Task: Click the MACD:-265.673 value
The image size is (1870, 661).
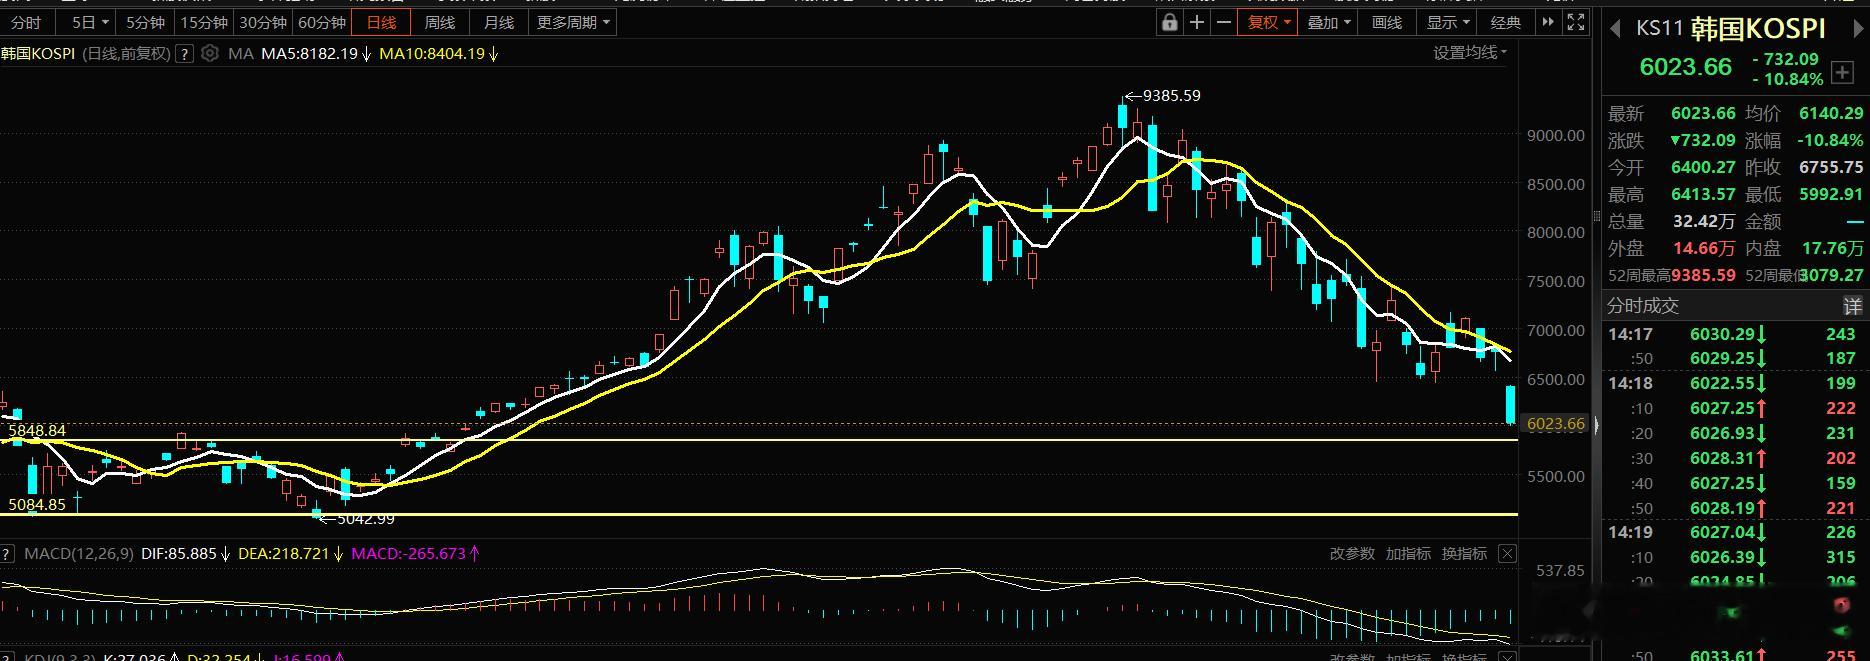Action: [x=409, y=553]
